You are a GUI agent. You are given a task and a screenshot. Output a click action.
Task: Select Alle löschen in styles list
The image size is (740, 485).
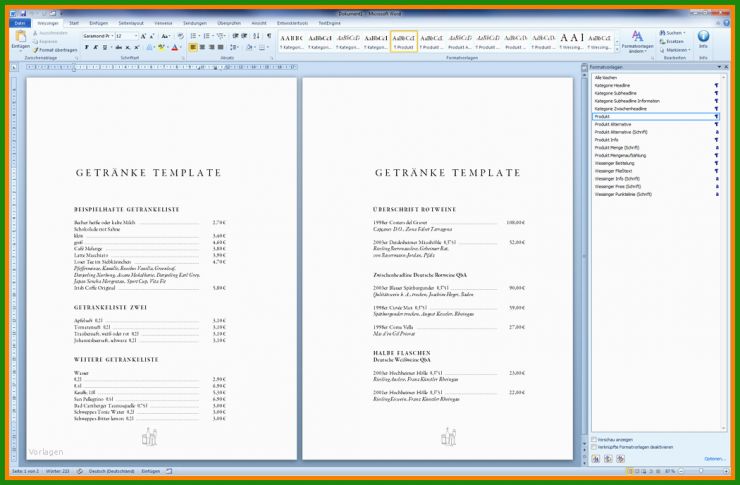[x=656, y=78]
